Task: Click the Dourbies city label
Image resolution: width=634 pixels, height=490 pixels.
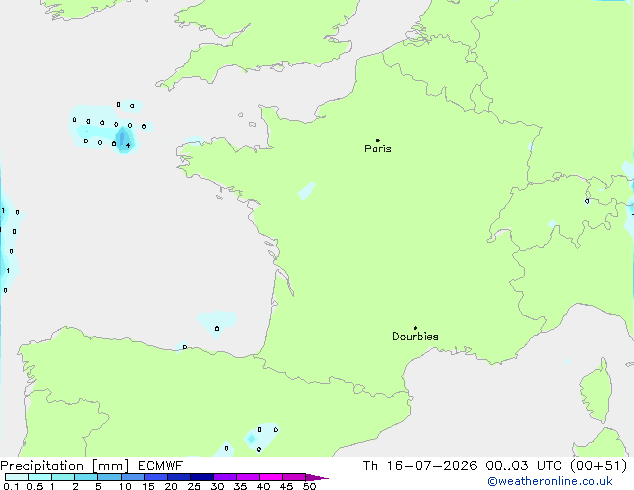Action: (415, 336)
